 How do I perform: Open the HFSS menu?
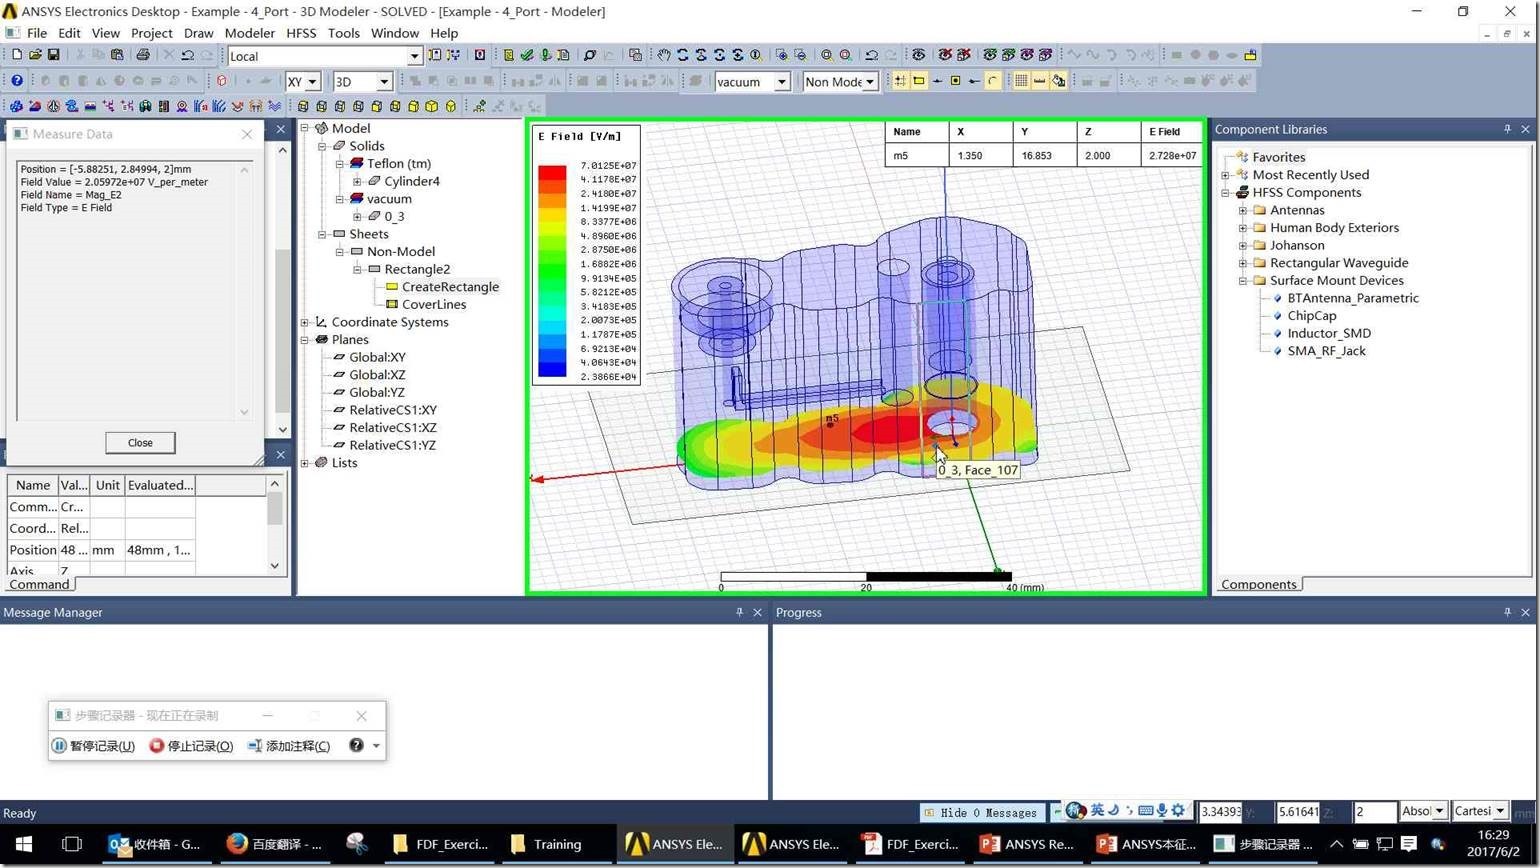click(300, 33)
